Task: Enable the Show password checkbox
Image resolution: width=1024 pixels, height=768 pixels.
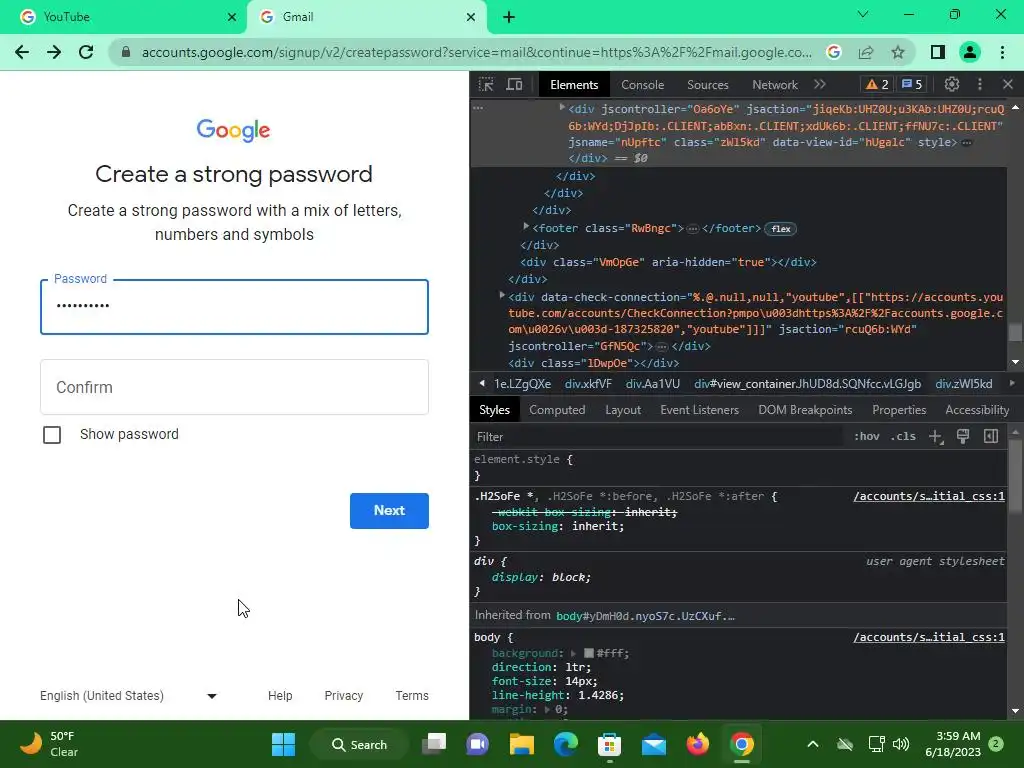Action: point(52,435)
